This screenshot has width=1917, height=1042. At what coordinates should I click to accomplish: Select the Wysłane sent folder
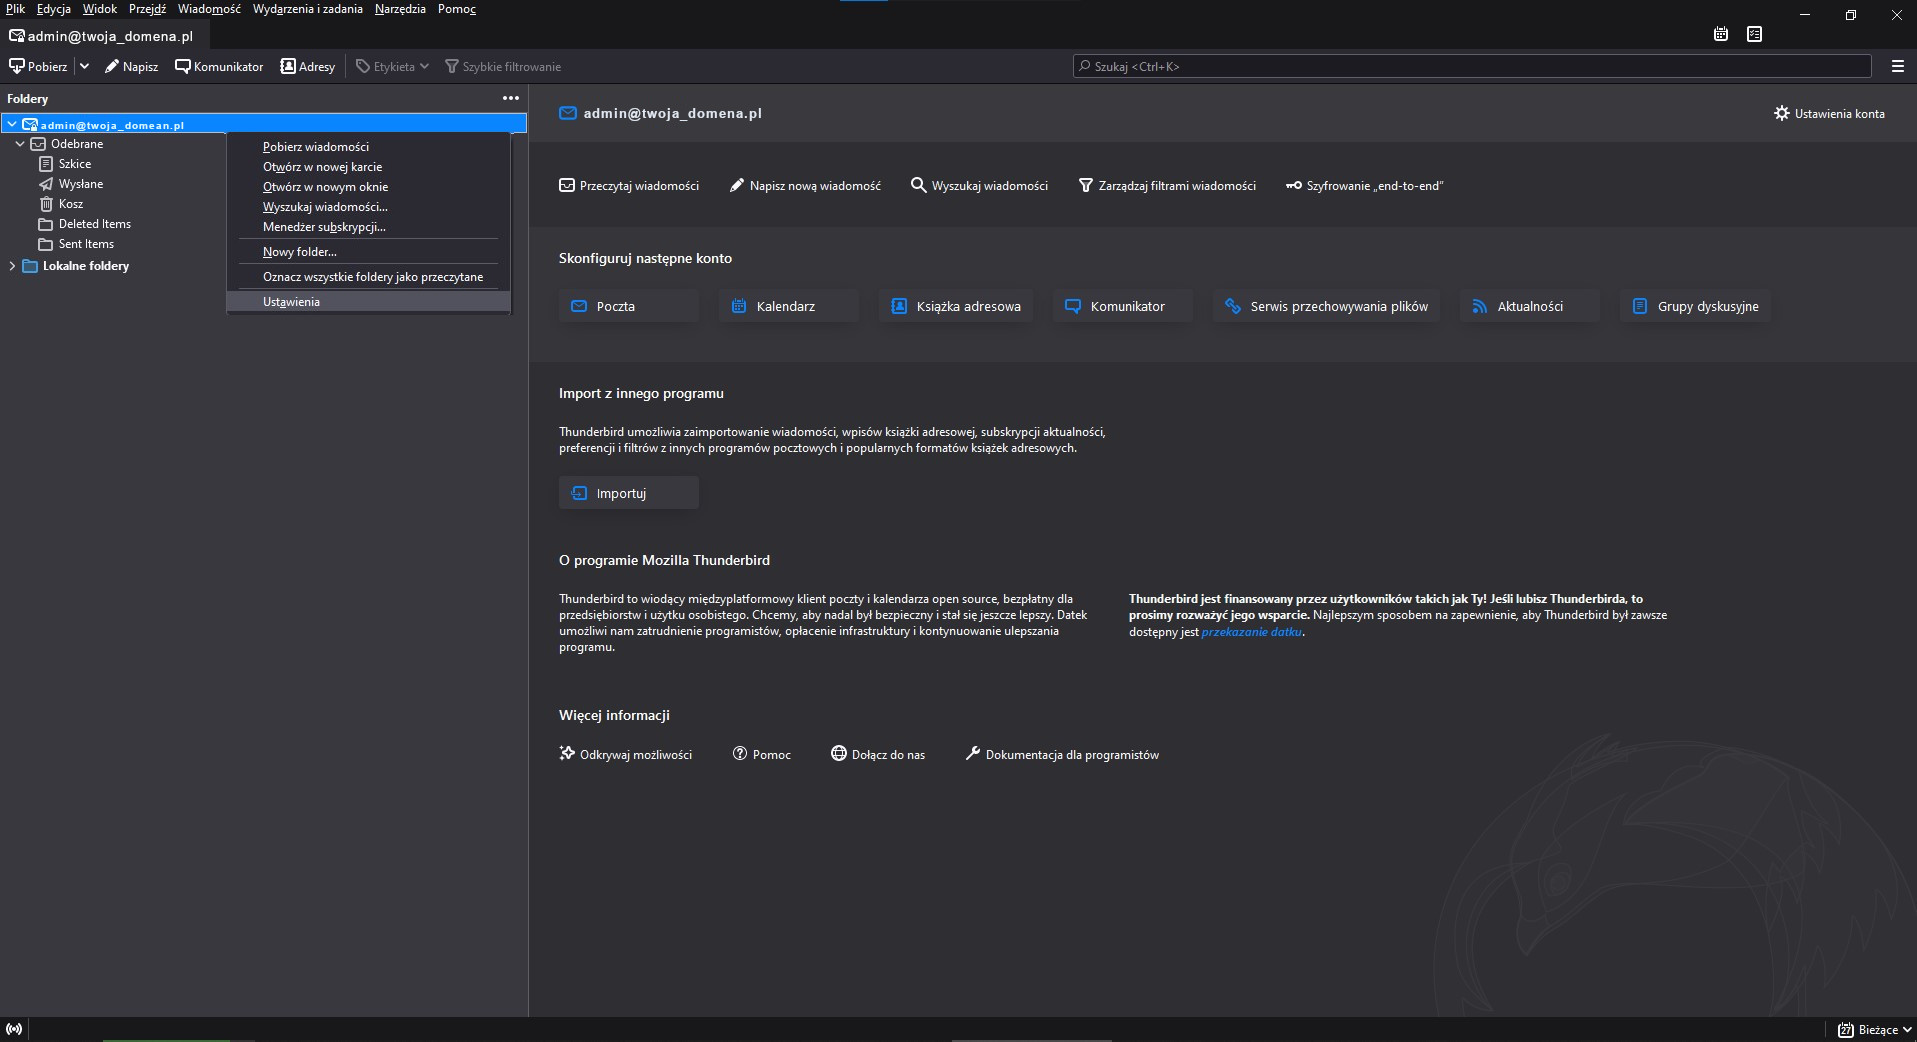(x=81, y=184)
